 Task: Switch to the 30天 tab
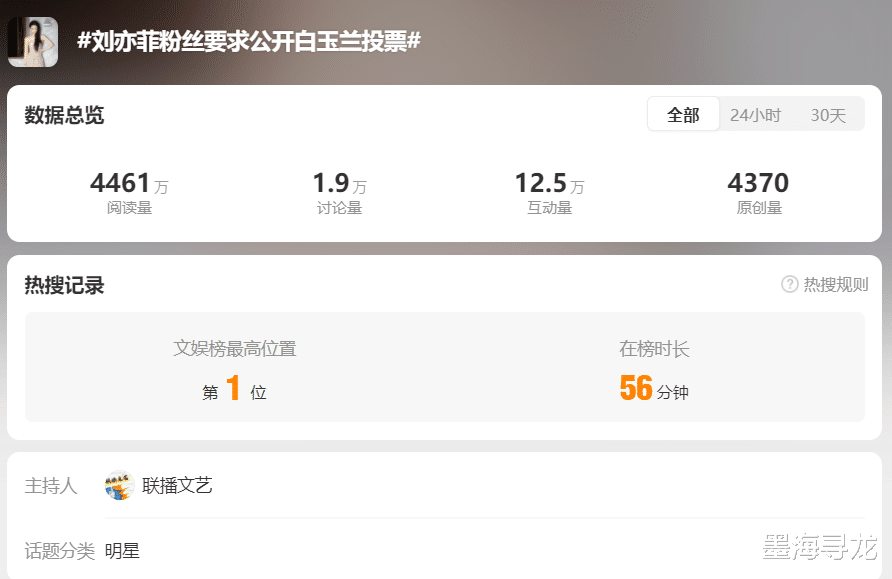click(828, 115)
